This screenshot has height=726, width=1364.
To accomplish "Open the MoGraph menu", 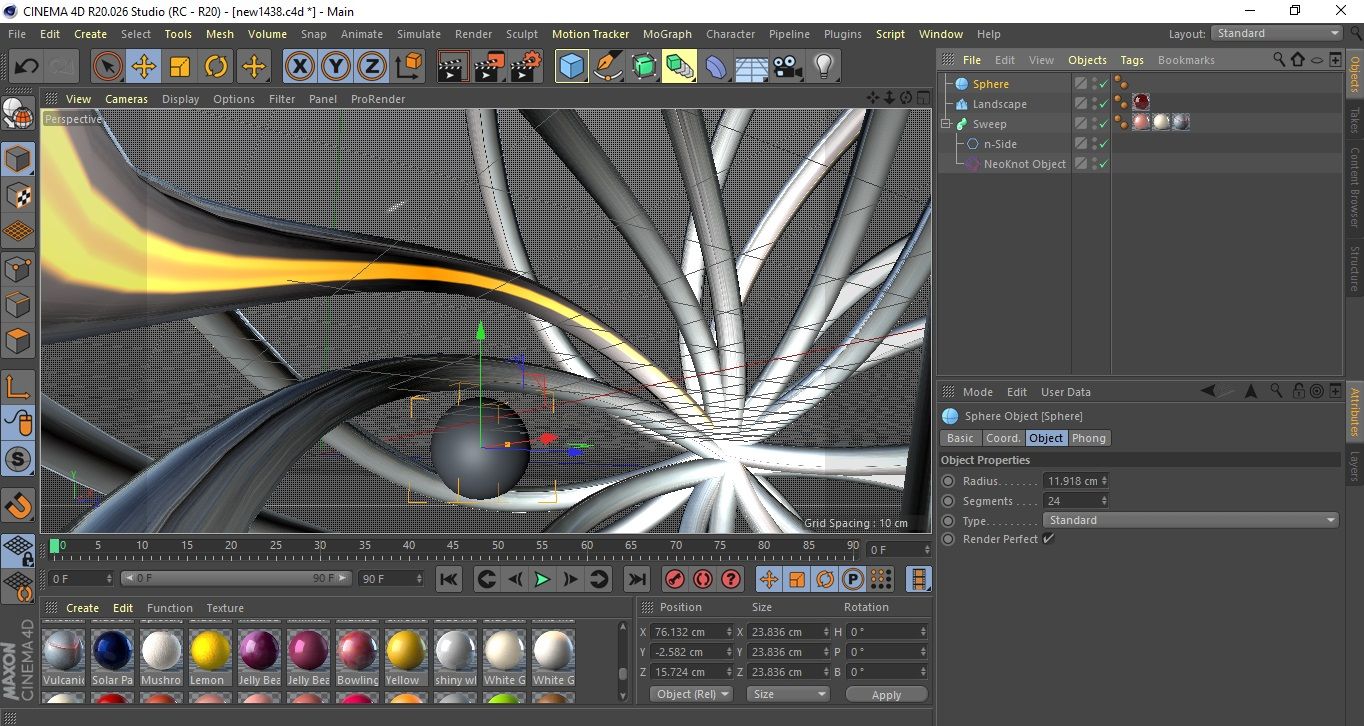I will coord(667,34).
